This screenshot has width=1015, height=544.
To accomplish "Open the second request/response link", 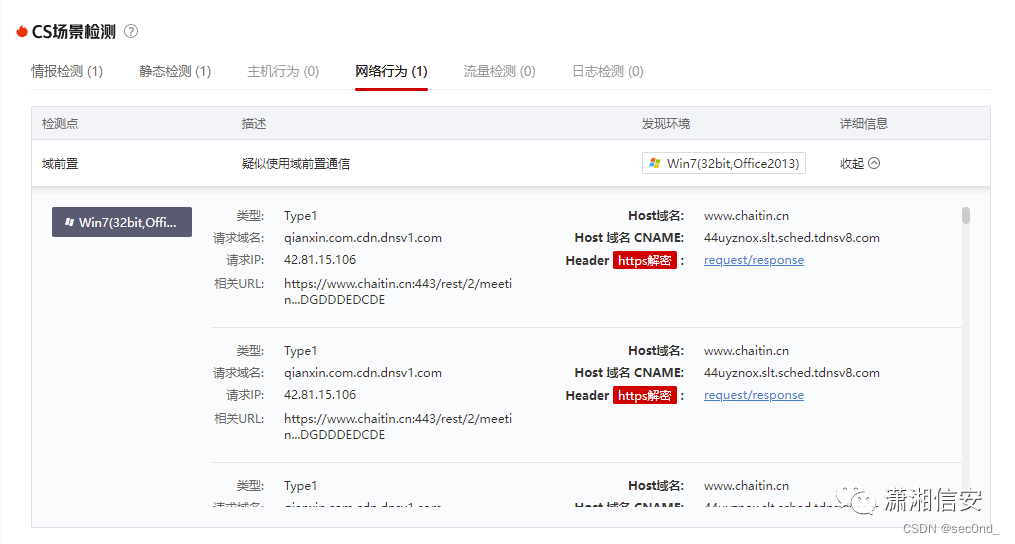I will point(754,395).
